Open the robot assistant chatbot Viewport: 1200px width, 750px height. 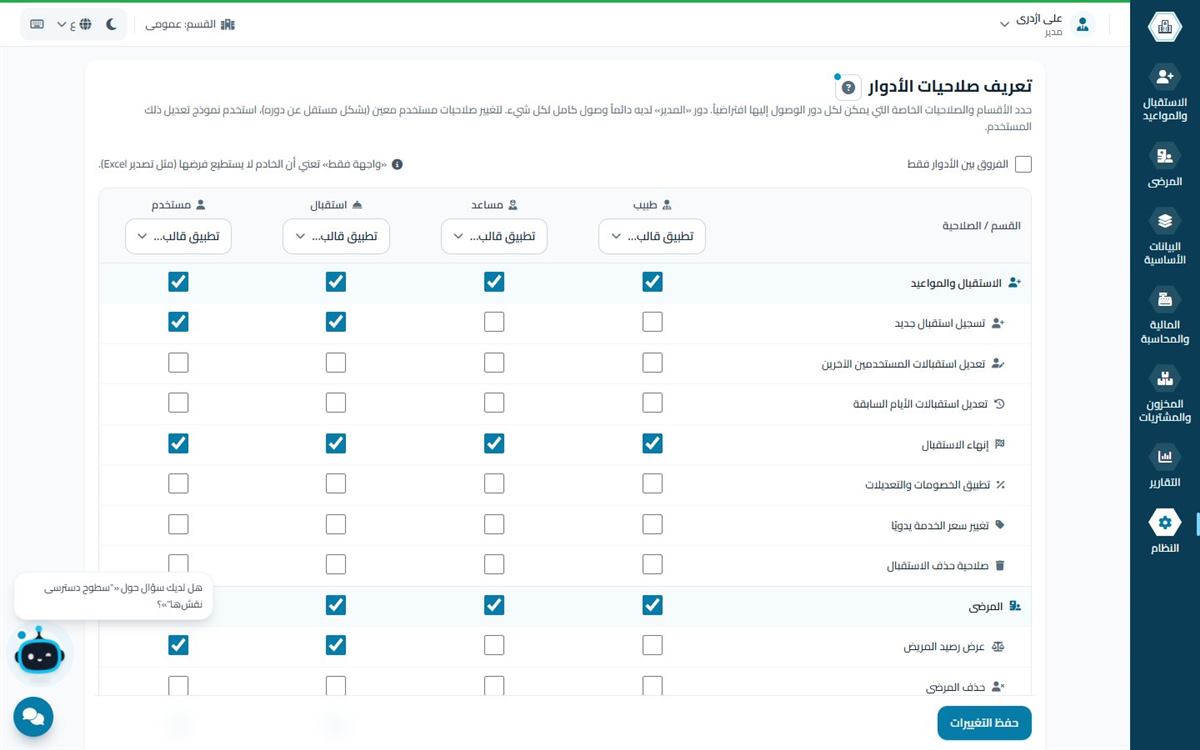pos(39,653)
